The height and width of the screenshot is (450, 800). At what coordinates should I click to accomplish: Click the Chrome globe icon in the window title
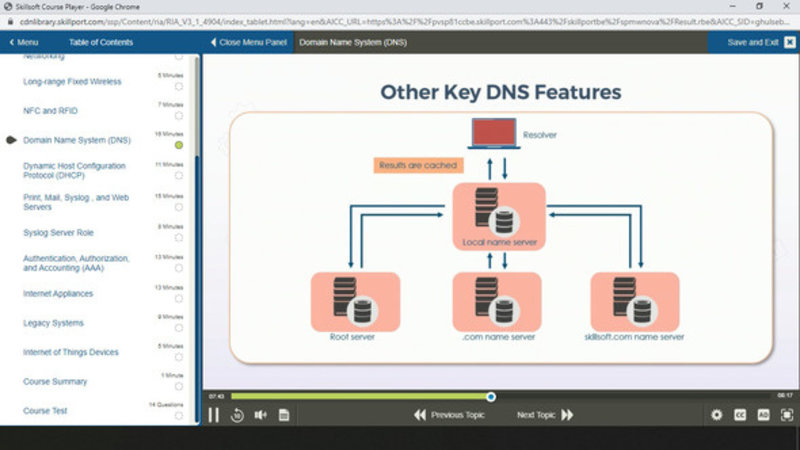[x=8, y=7]
